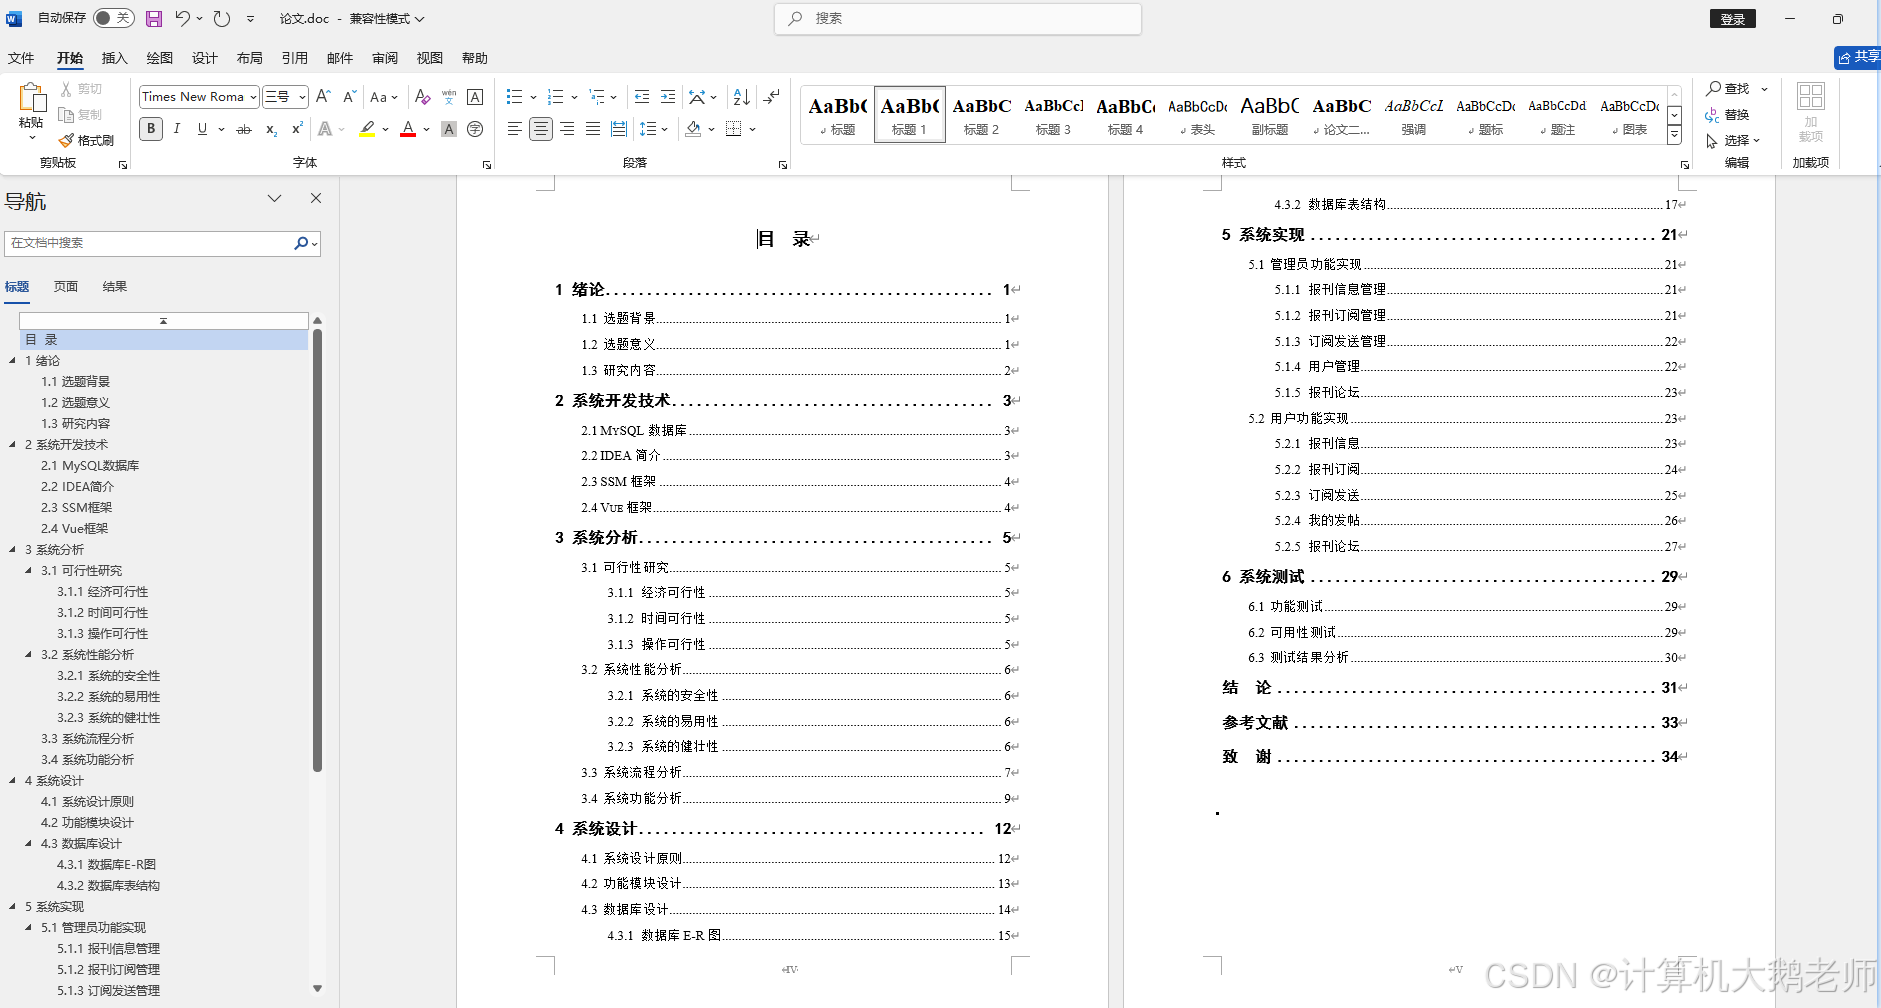
Task: Open the Review (审阅) tab
Action: point(385,58)
